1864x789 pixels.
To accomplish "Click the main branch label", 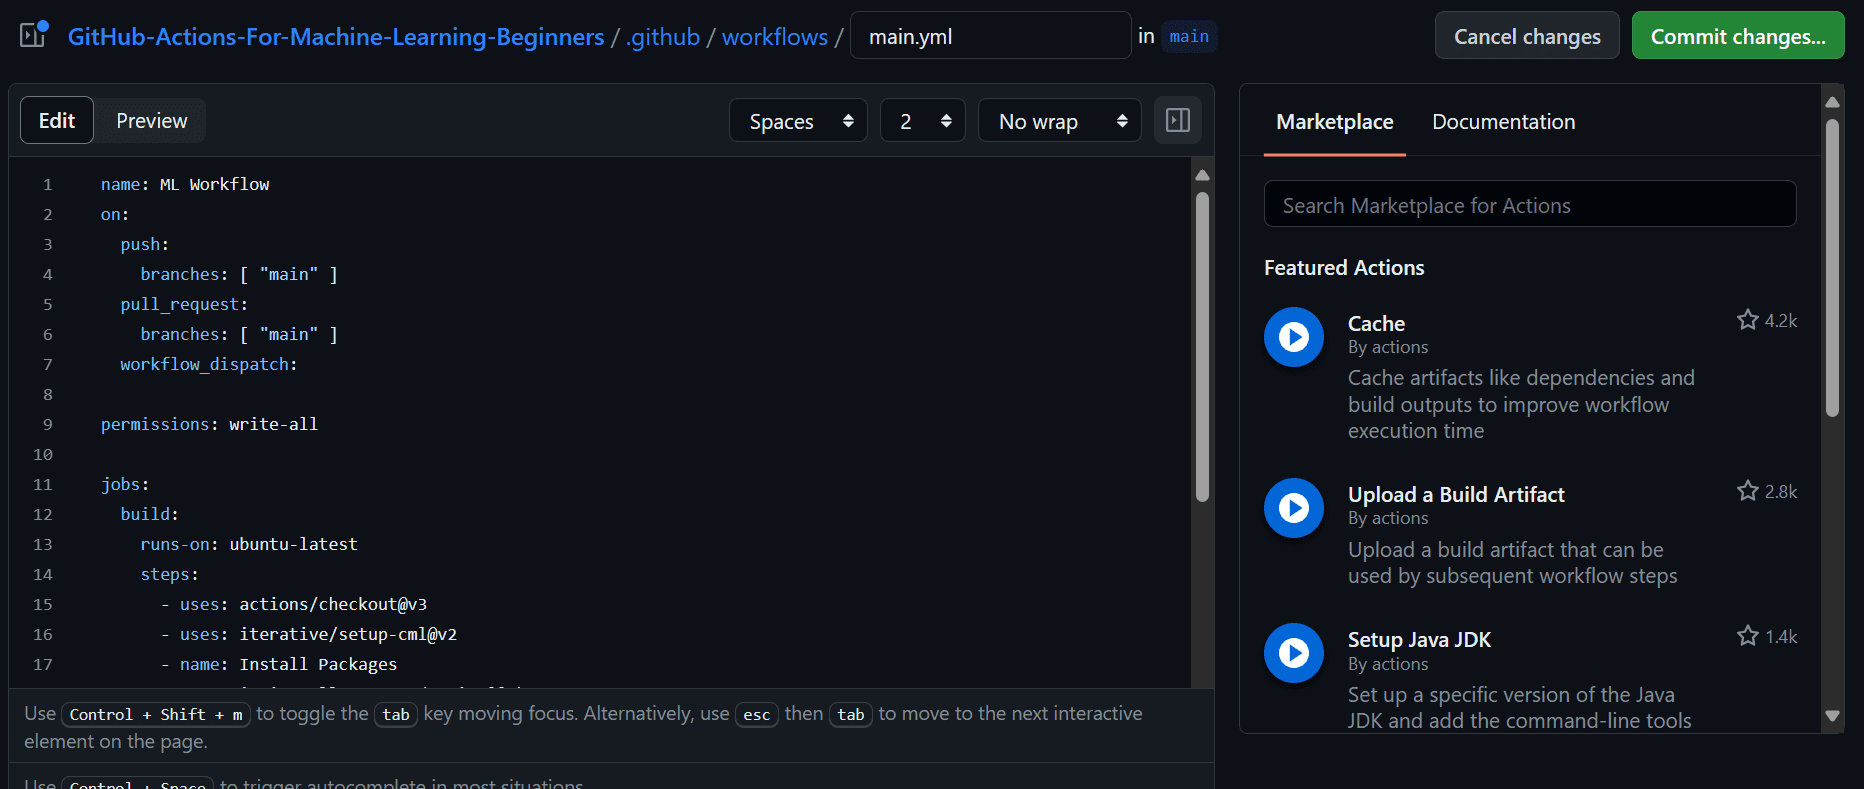I will tap(1189, 37).
